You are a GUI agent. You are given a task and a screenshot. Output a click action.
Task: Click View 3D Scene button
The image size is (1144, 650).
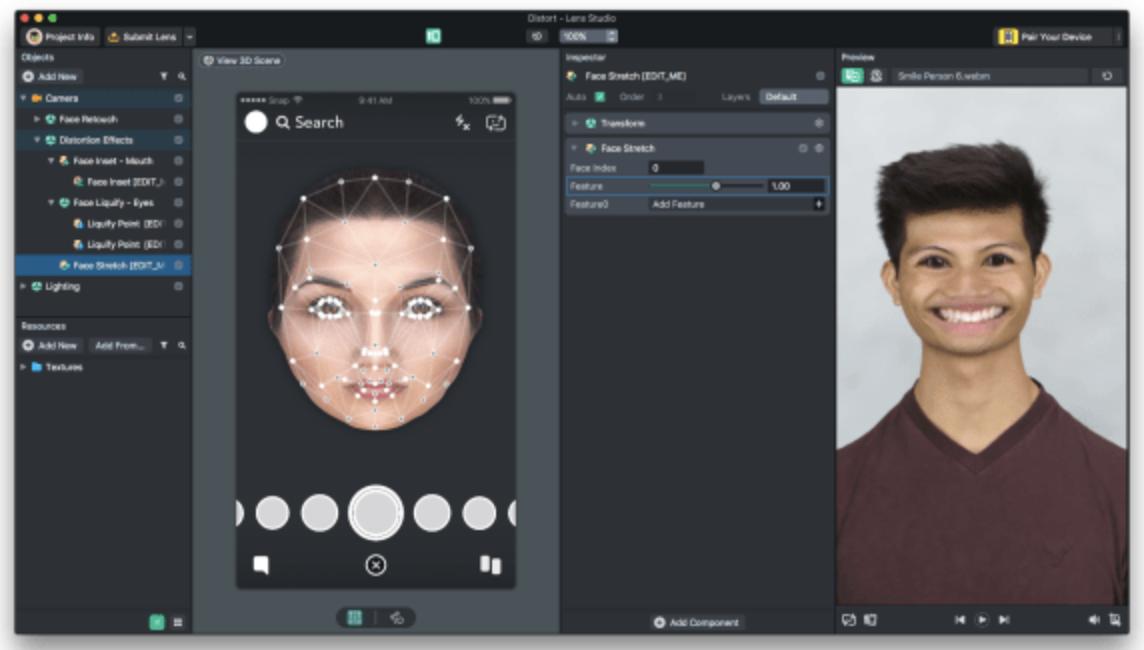click(x=242, y=61)
